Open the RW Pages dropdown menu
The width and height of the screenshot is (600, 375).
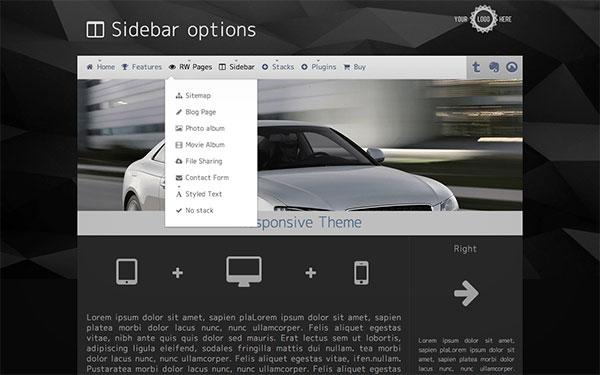click(190, 67)
